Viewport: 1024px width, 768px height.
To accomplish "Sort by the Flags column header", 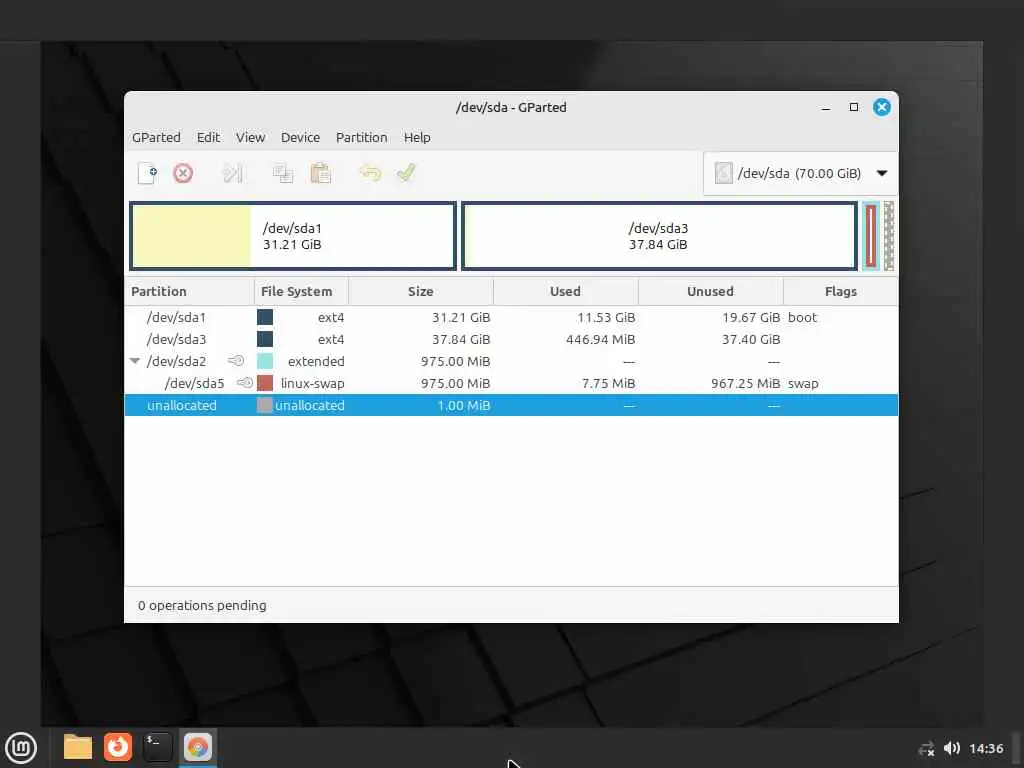I will click(840, 292).
